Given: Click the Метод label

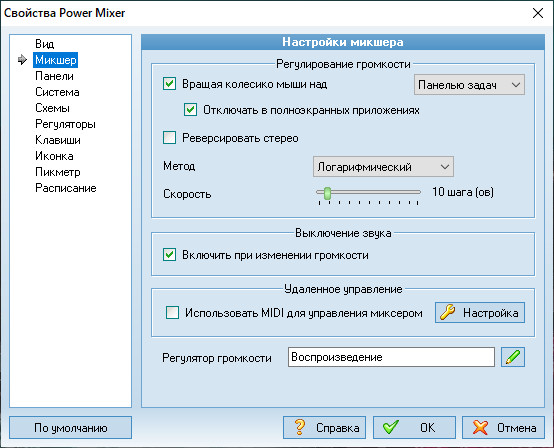Looking at the screenshot, I should pos(179,166).
